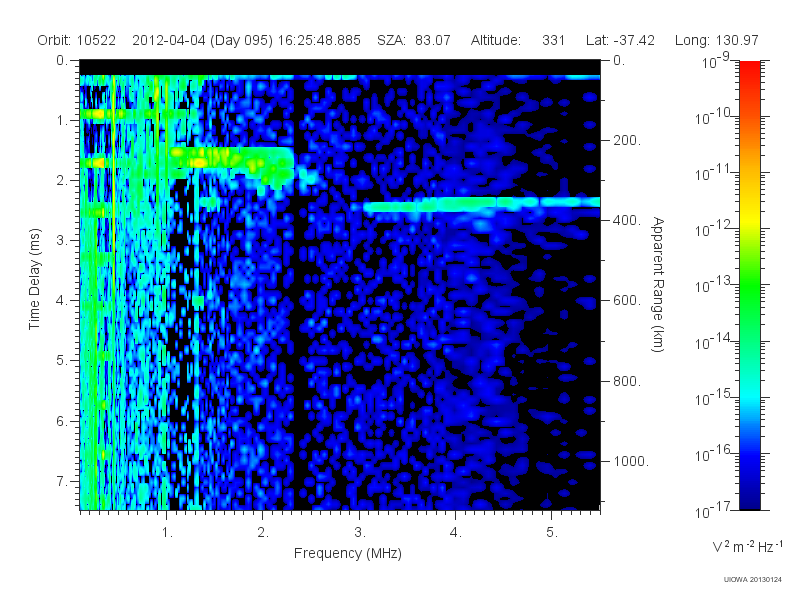Select the date '2012-04-04 (Day 095)' text
Image resolution: width=800 pixels, height=600 pixels.
click(x=203, y=40)
